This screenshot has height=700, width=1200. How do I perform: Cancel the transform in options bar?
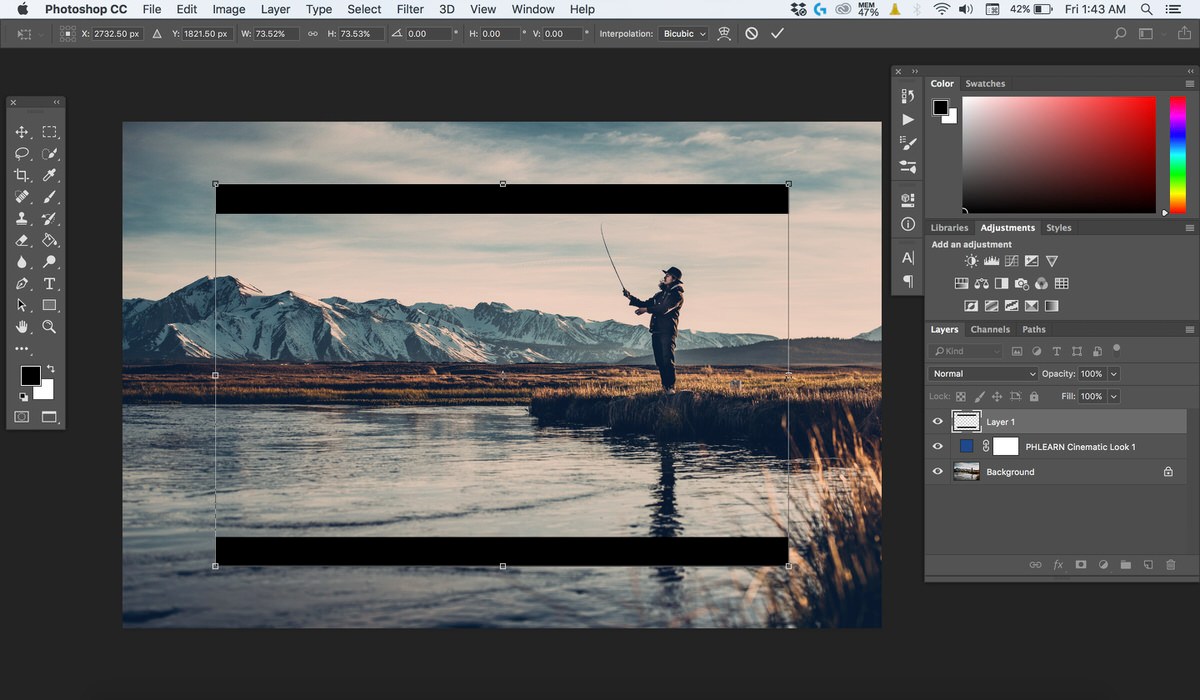coord(751,33)
